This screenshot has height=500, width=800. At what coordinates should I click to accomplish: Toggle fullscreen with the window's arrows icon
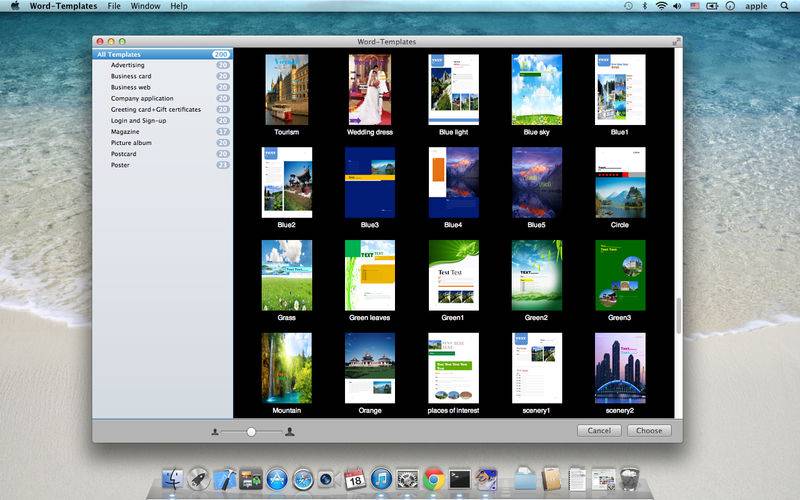[676, 41]
